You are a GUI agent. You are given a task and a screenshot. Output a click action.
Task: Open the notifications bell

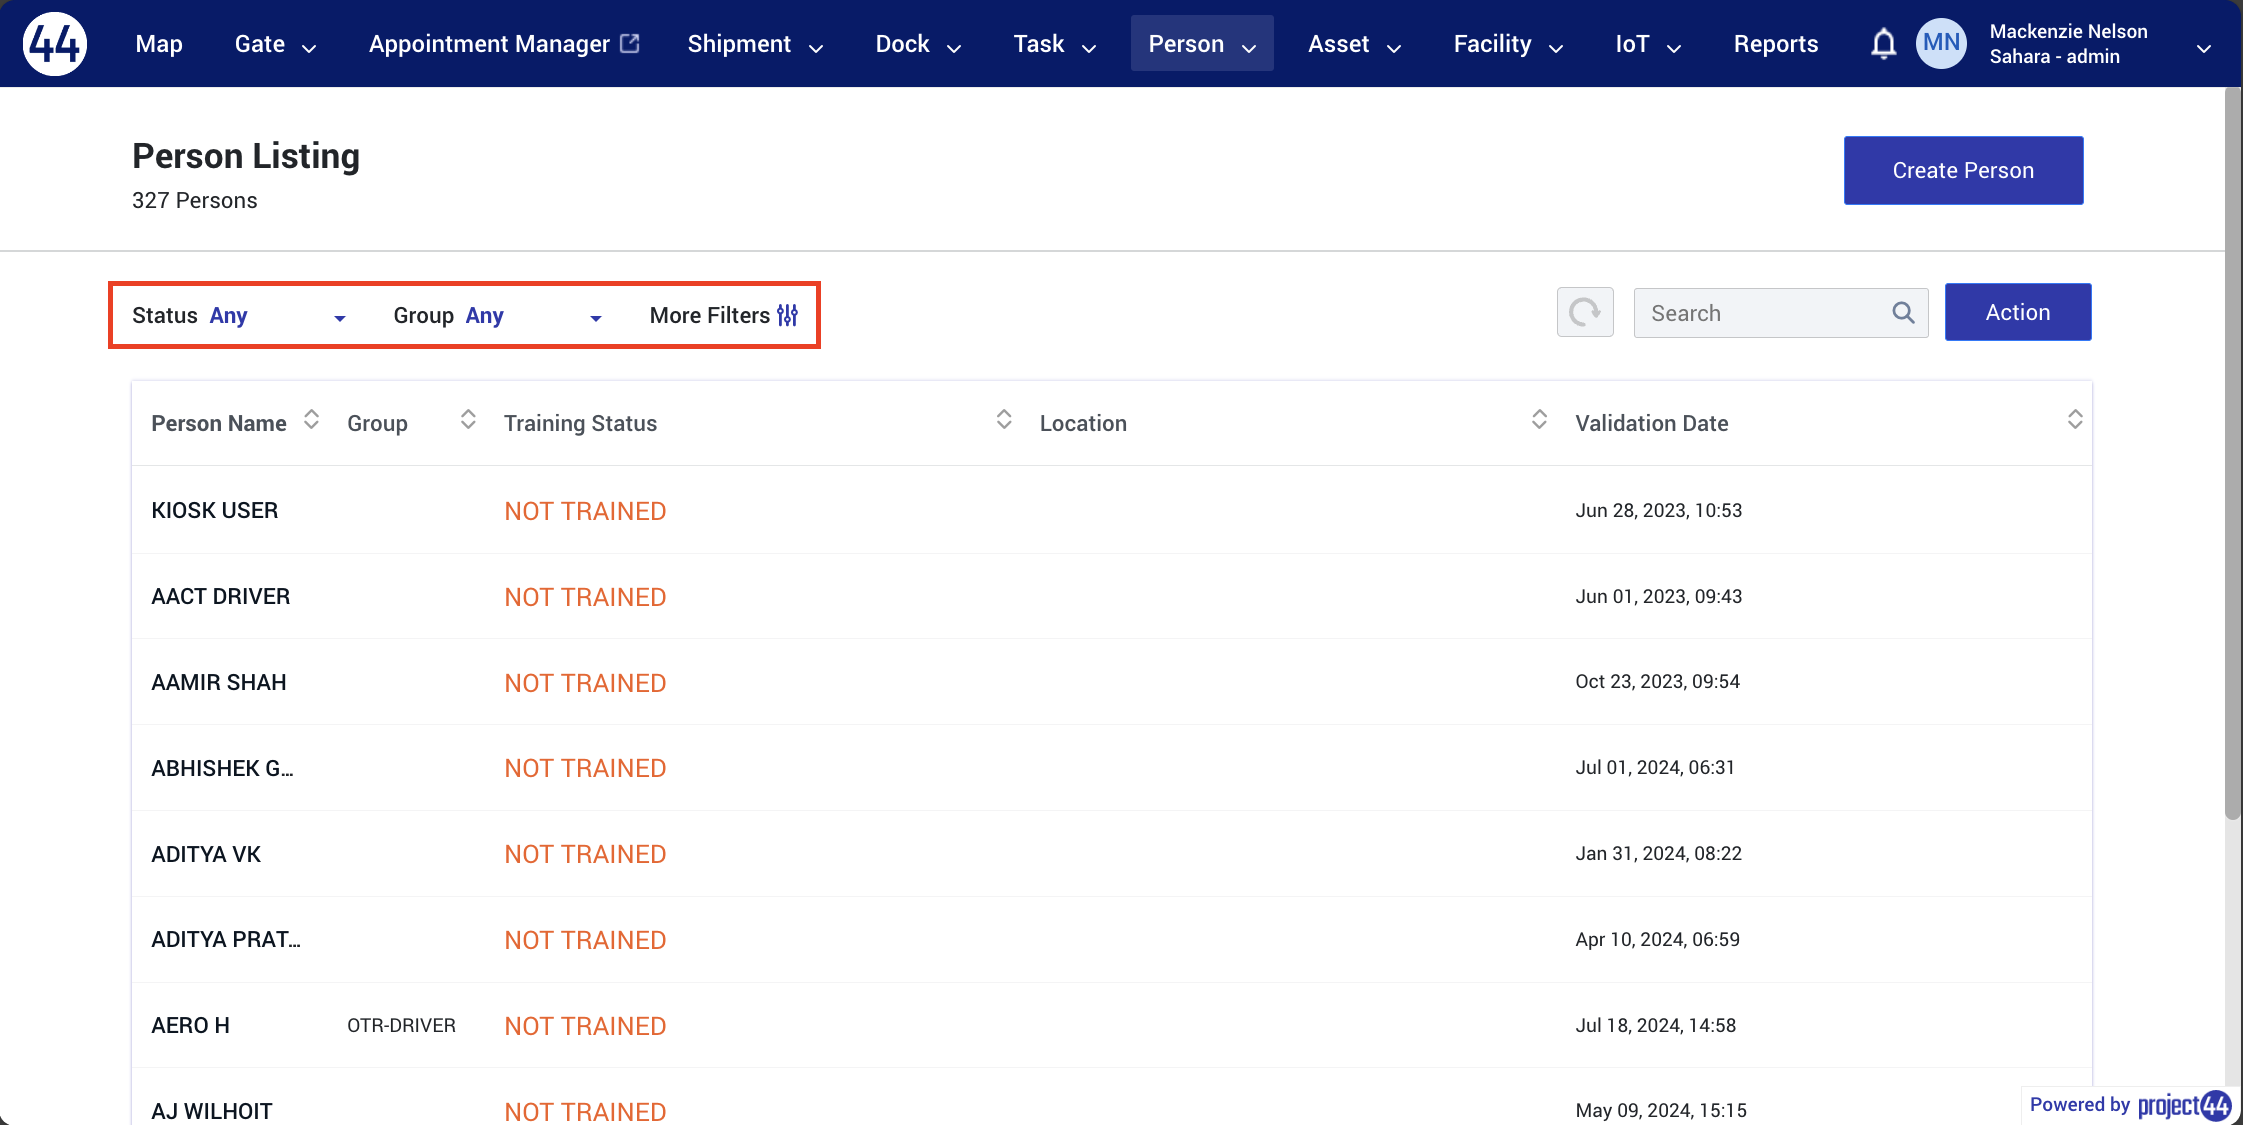pos(1883,44)
